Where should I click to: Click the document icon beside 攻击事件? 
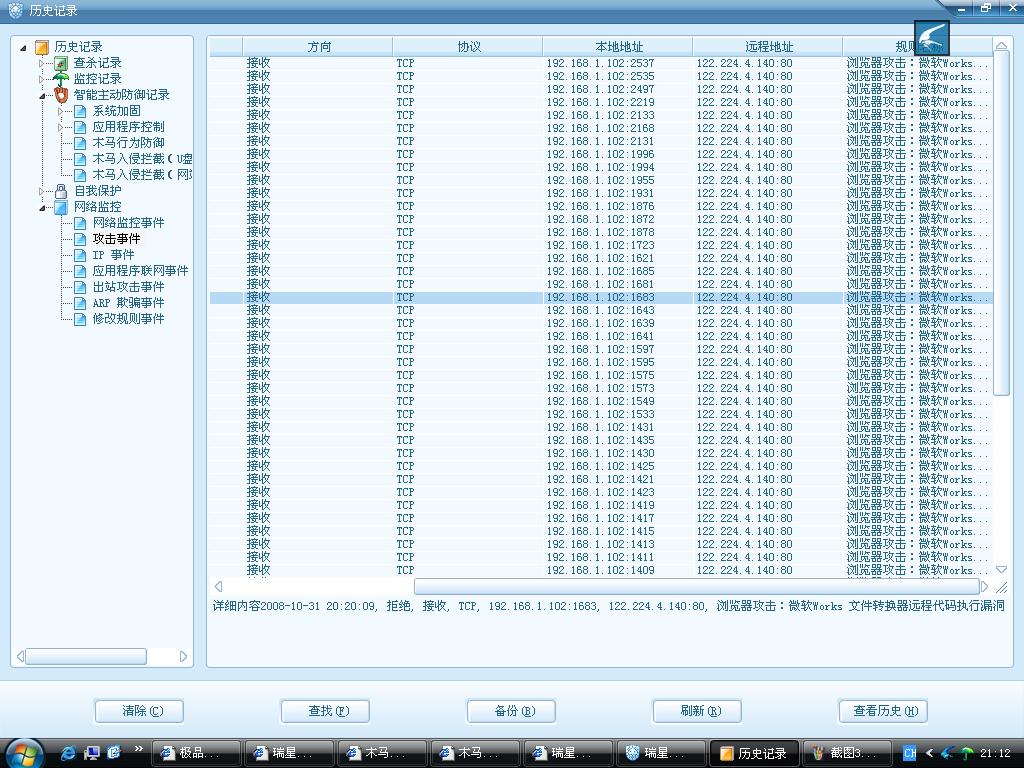coord(80,239)
